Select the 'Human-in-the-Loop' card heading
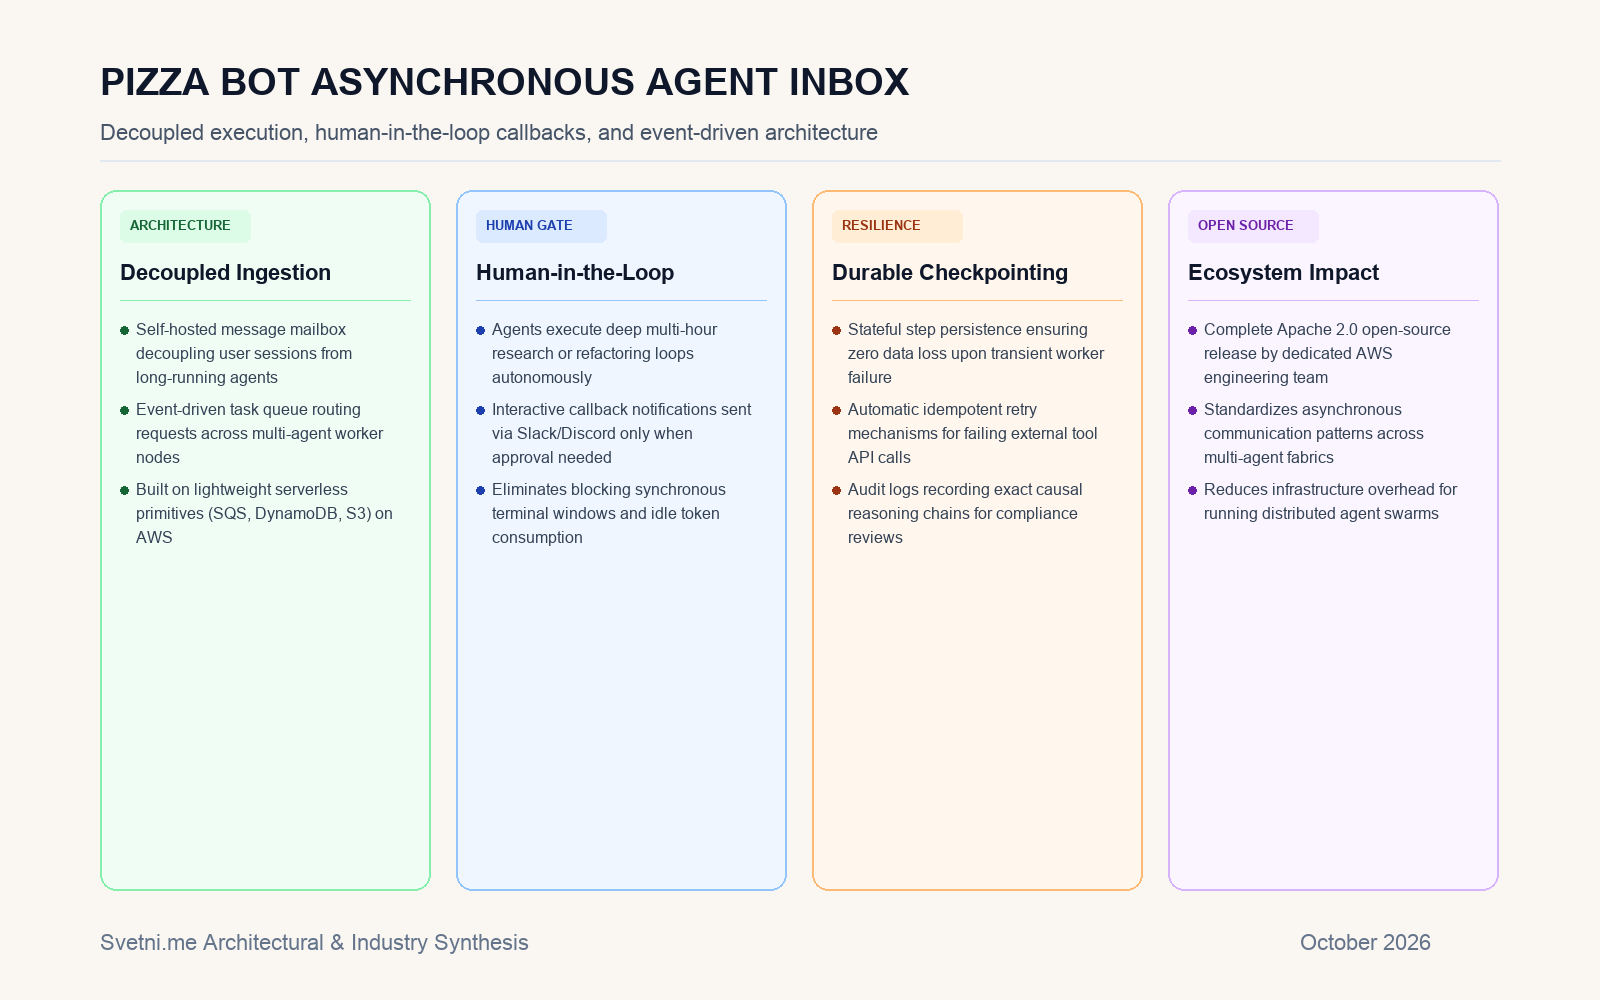Image resolution: width=1600 pixels, height=1000 pixels. click(x=575, y=273)
